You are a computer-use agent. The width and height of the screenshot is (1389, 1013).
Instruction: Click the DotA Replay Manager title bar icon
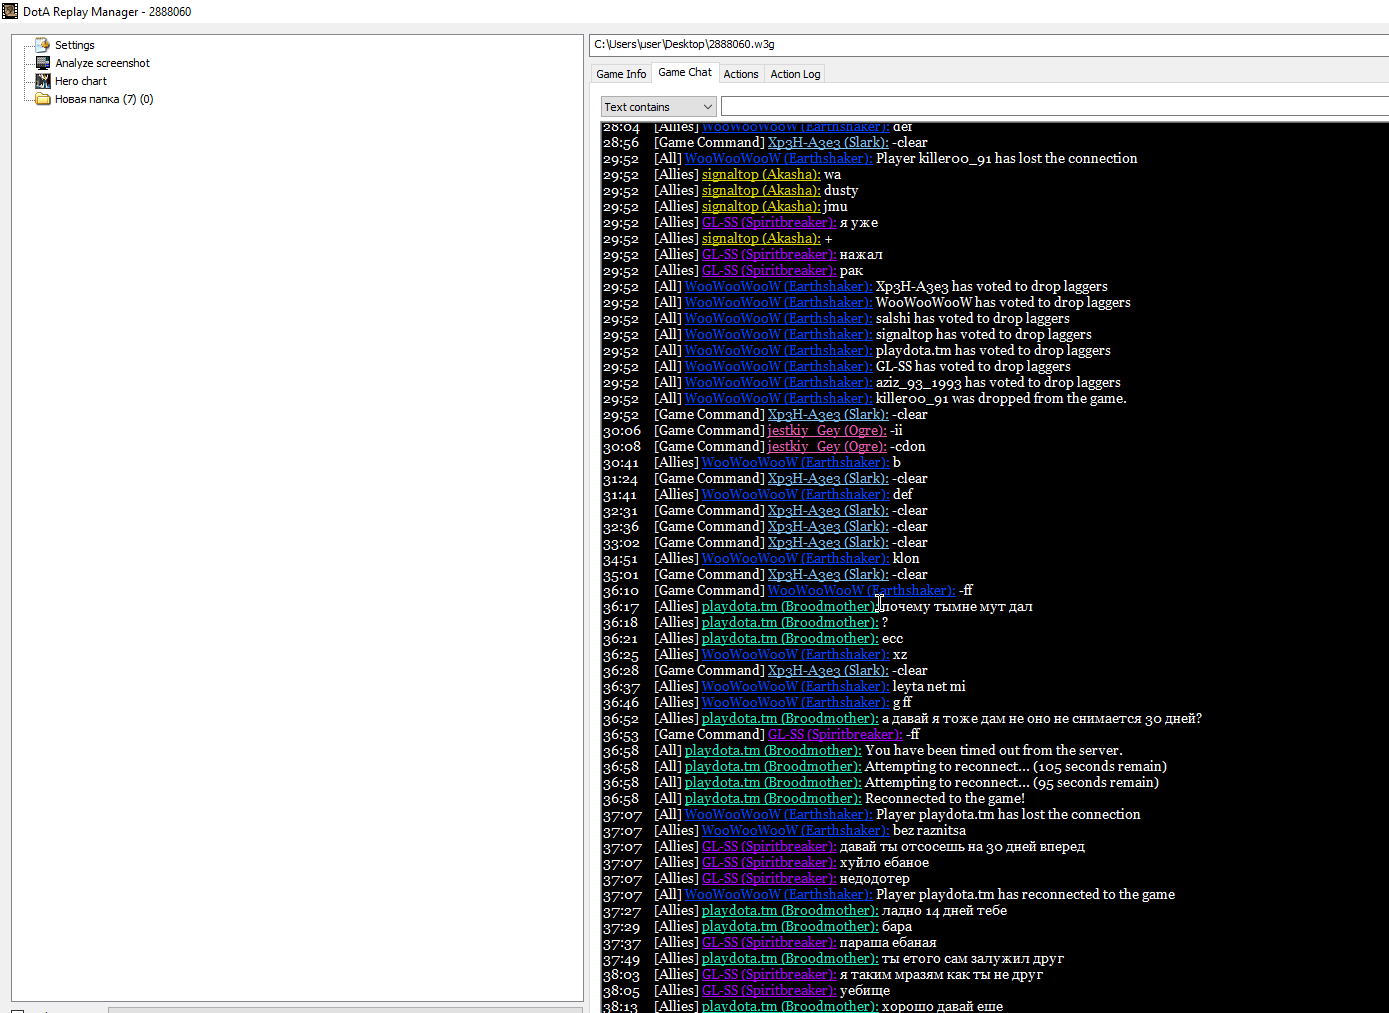(10, 11)
